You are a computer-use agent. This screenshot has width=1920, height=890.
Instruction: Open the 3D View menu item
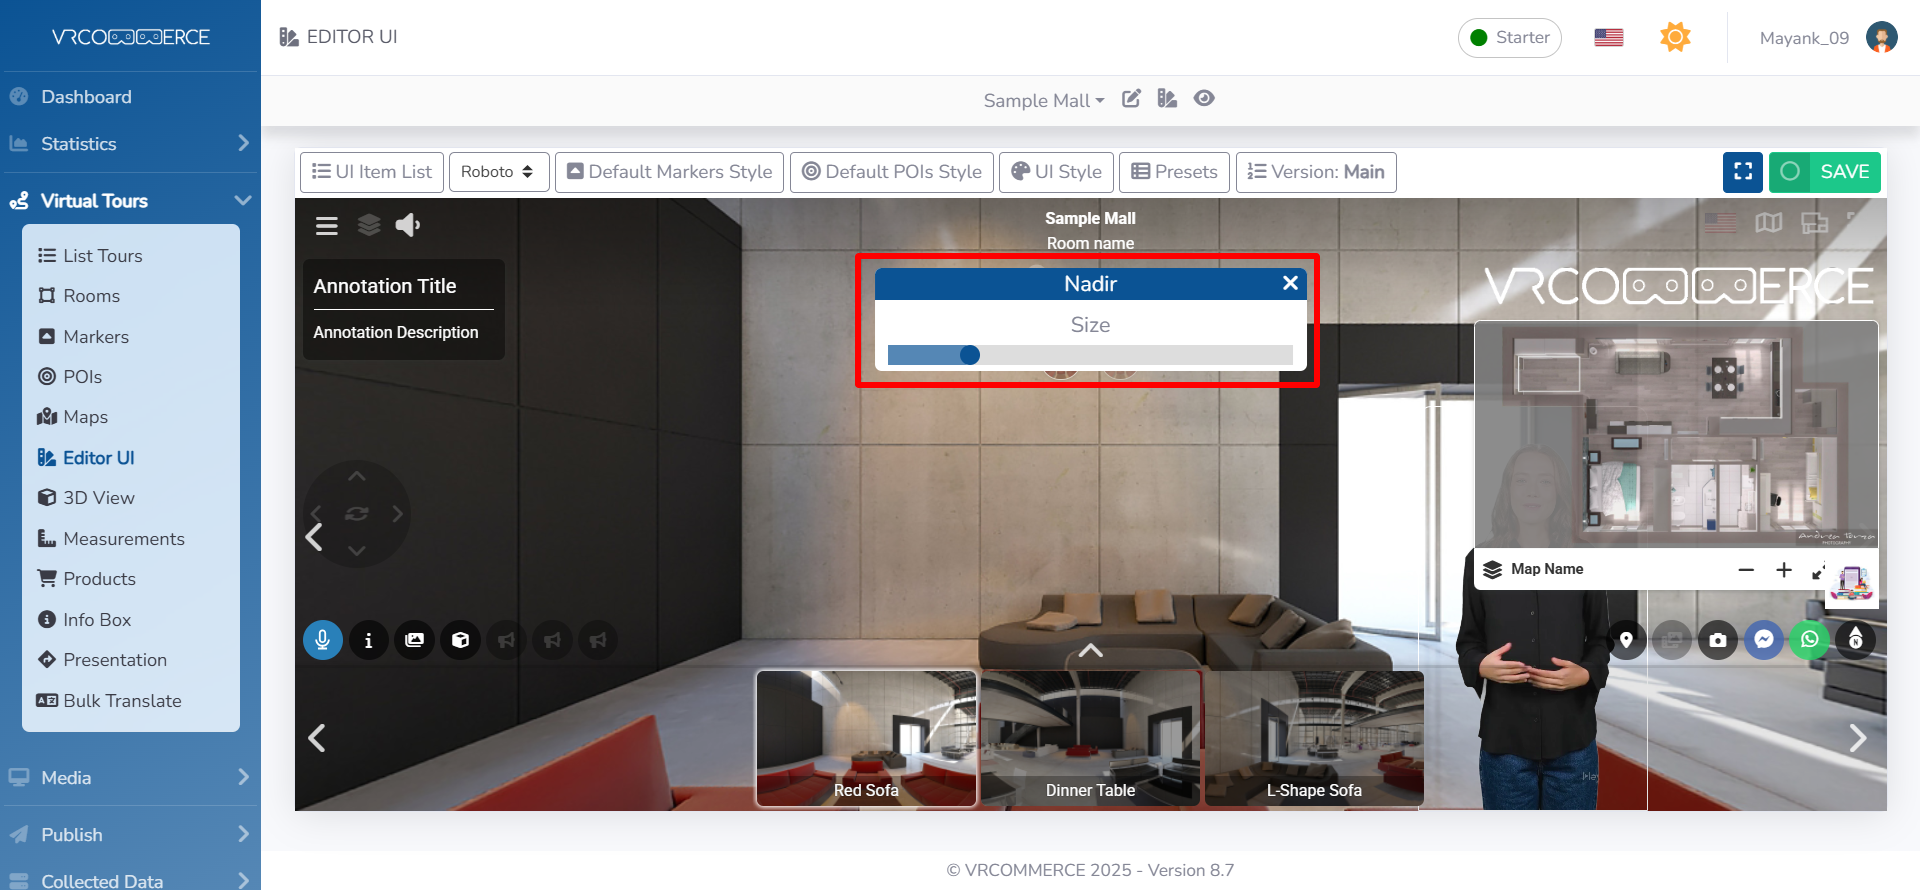point(98,498)
